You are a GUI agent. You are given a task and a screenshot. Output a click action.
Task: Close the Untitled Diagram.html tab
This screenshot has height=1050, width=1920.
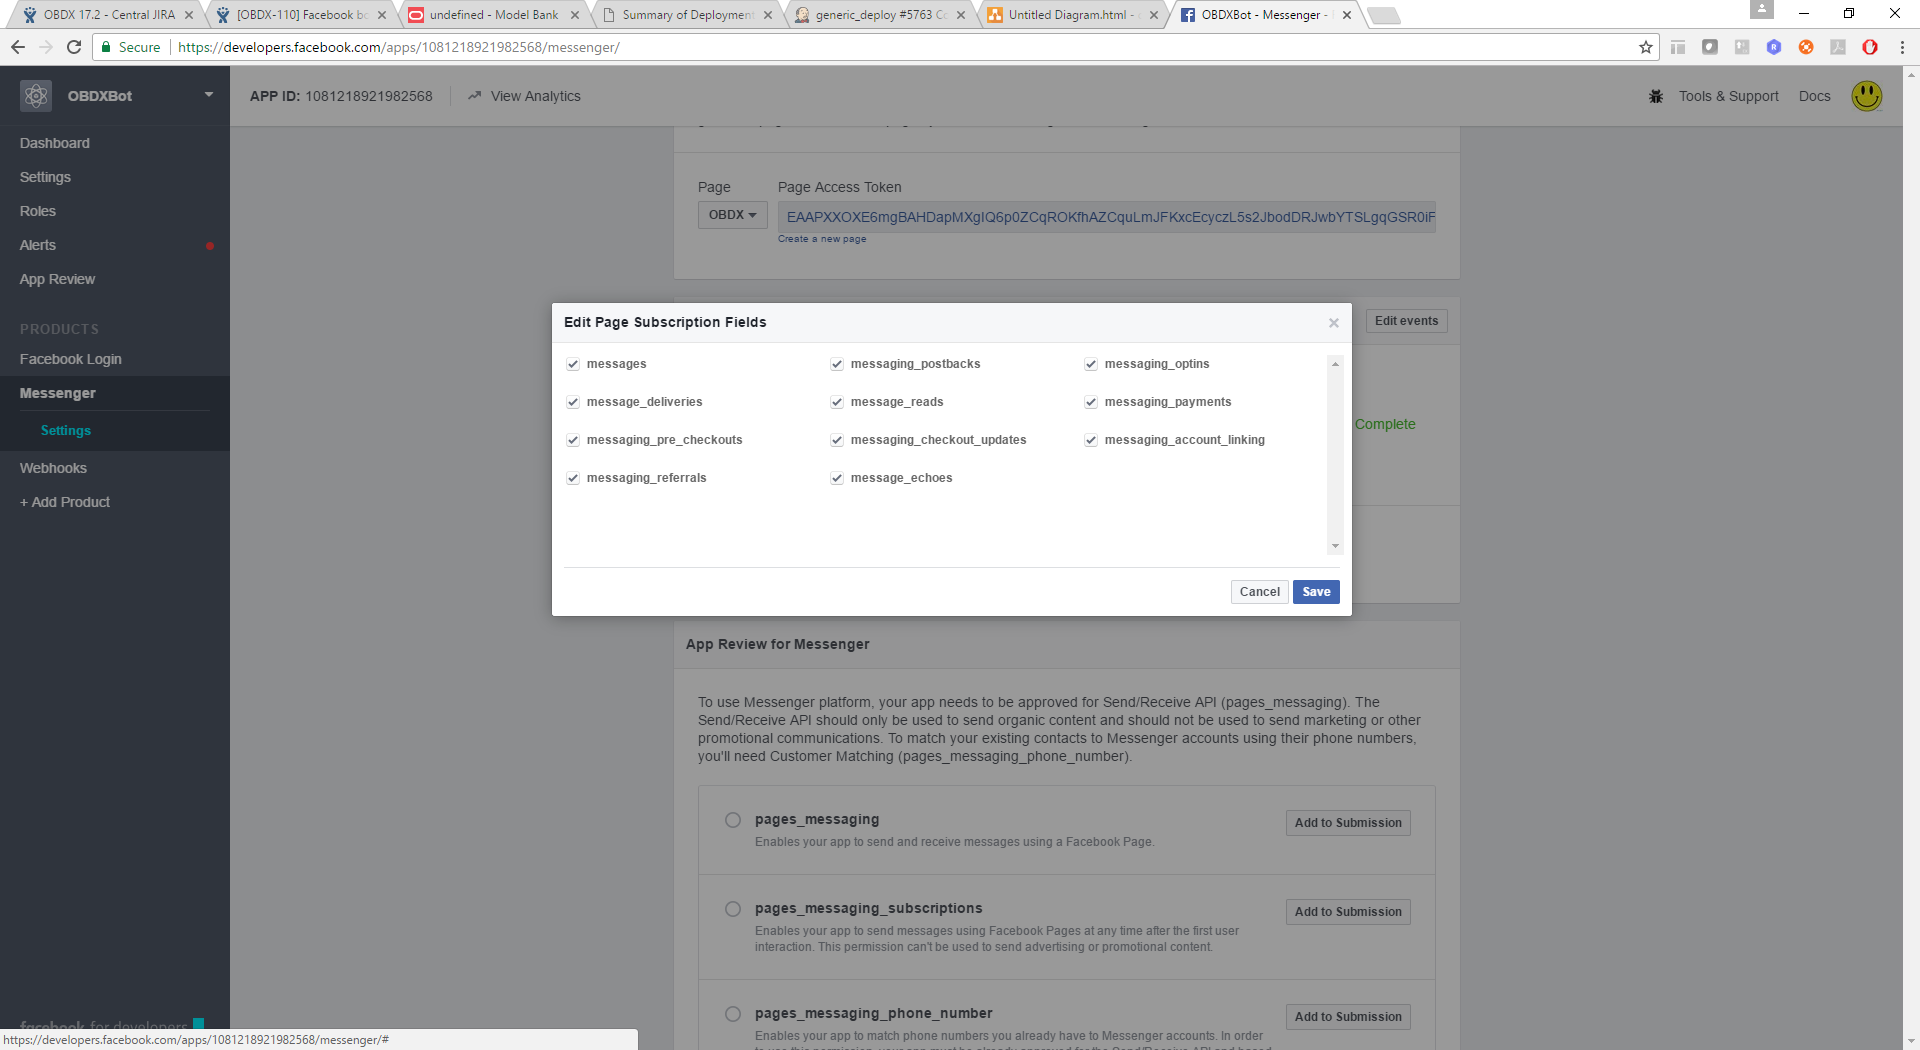tap(1154, 15)
